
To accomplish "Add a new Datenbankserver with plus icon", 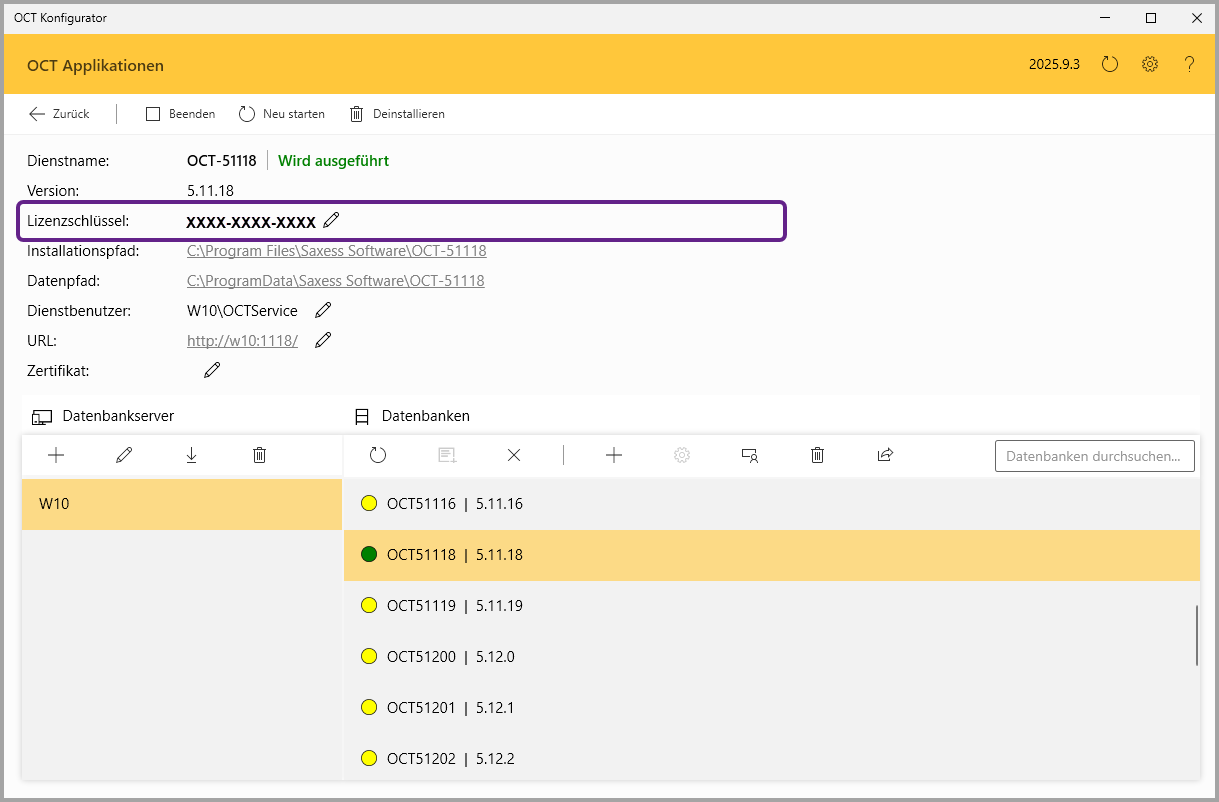I will click(56, 455).
